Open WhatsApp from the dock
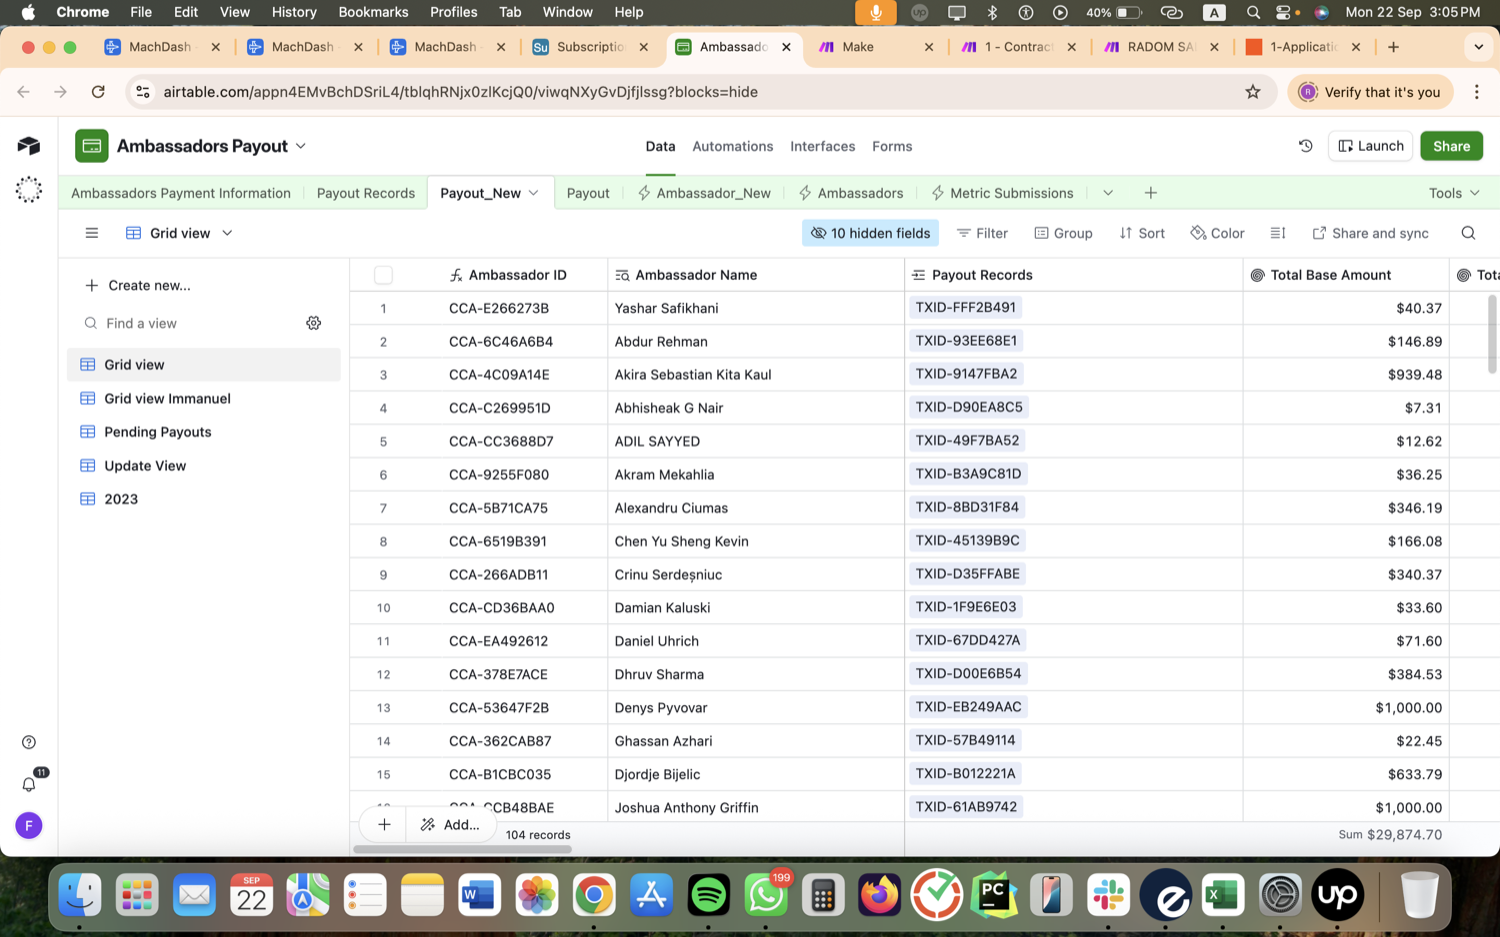 [x=766, y=896]
